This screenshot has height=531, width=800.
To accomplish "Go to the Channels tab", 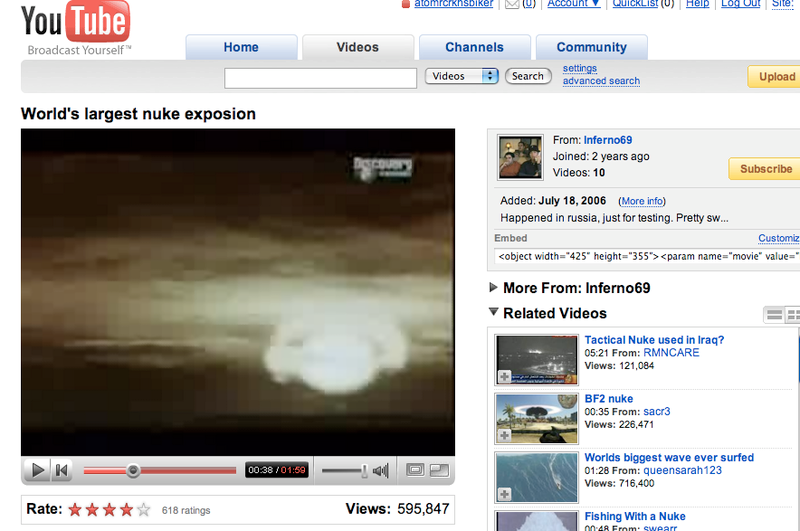I will tap(474, 47).
